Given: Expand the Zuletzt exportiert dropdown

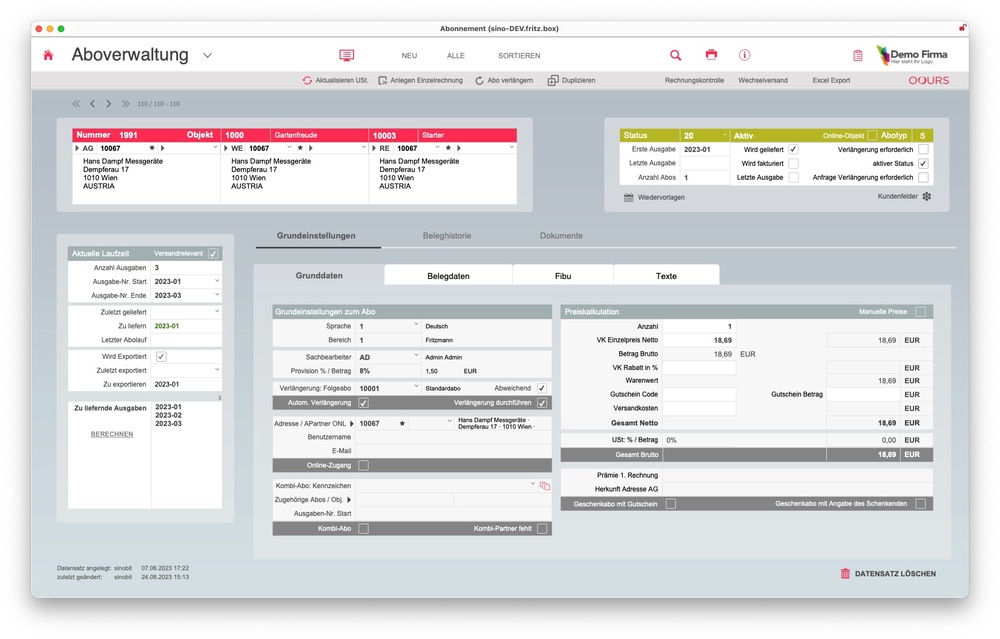Looking at the screenshot, I should point(217,370).
